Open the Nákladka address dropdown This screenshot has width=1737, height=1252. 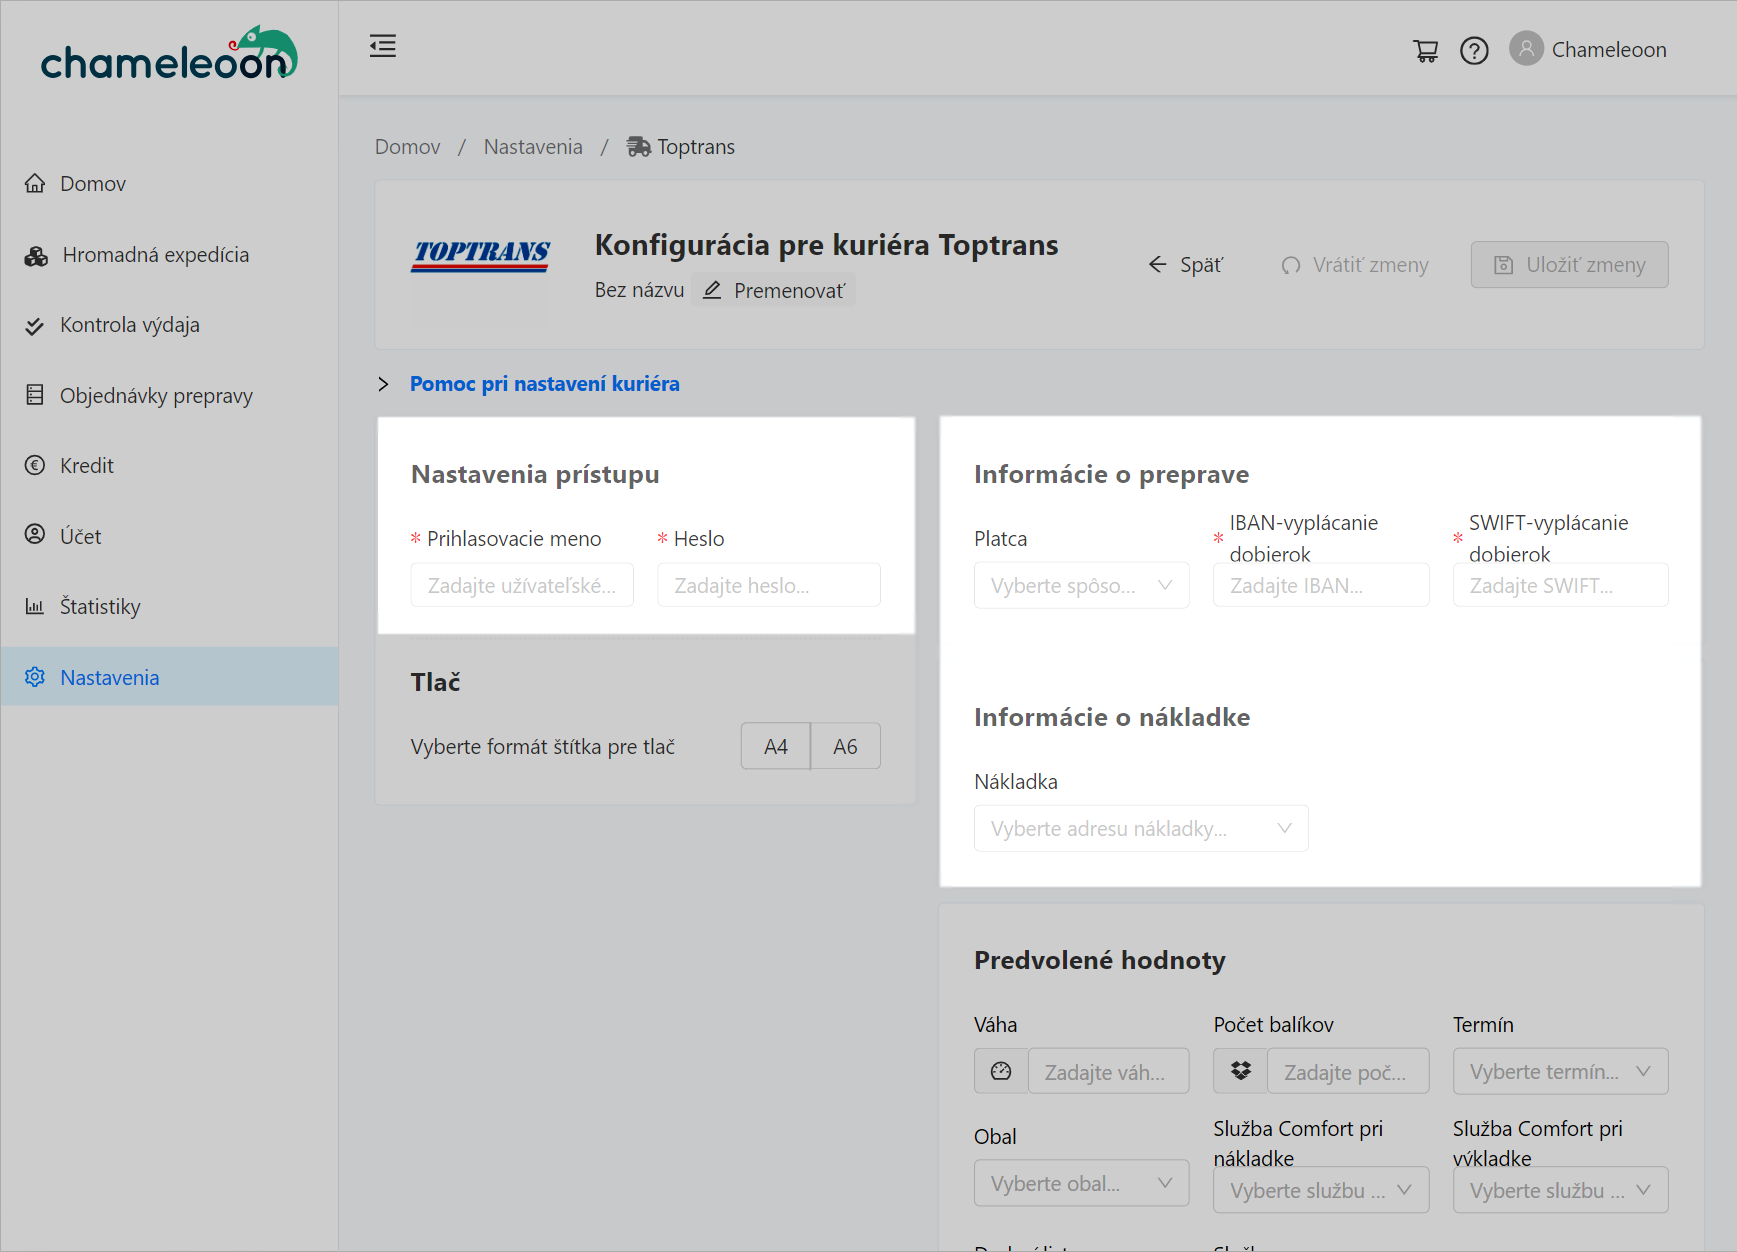click(x=1140, y=829)
